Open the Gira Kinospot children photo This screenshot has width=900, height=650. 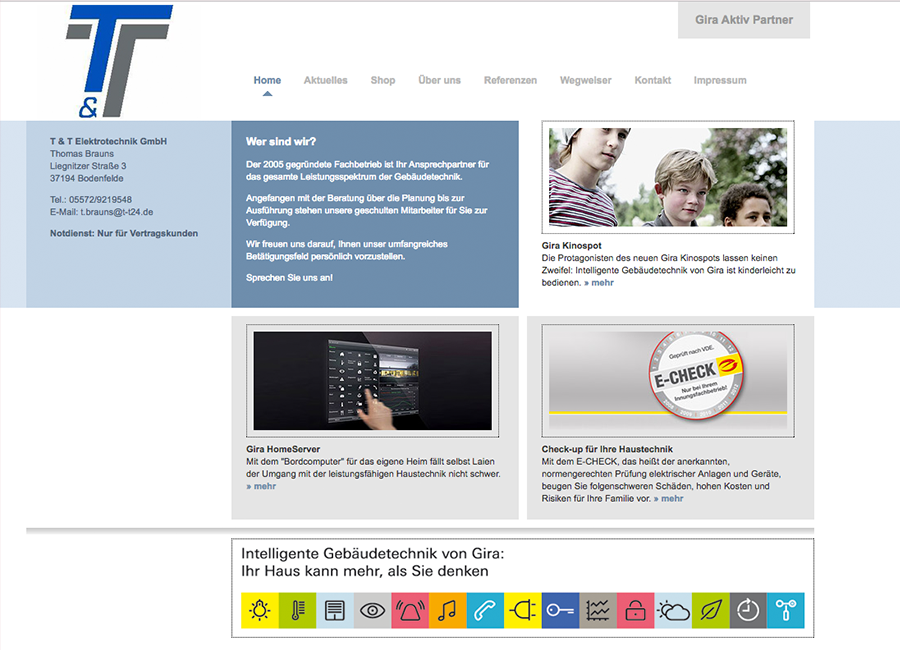pyautogui.click(x=668, y=177)
